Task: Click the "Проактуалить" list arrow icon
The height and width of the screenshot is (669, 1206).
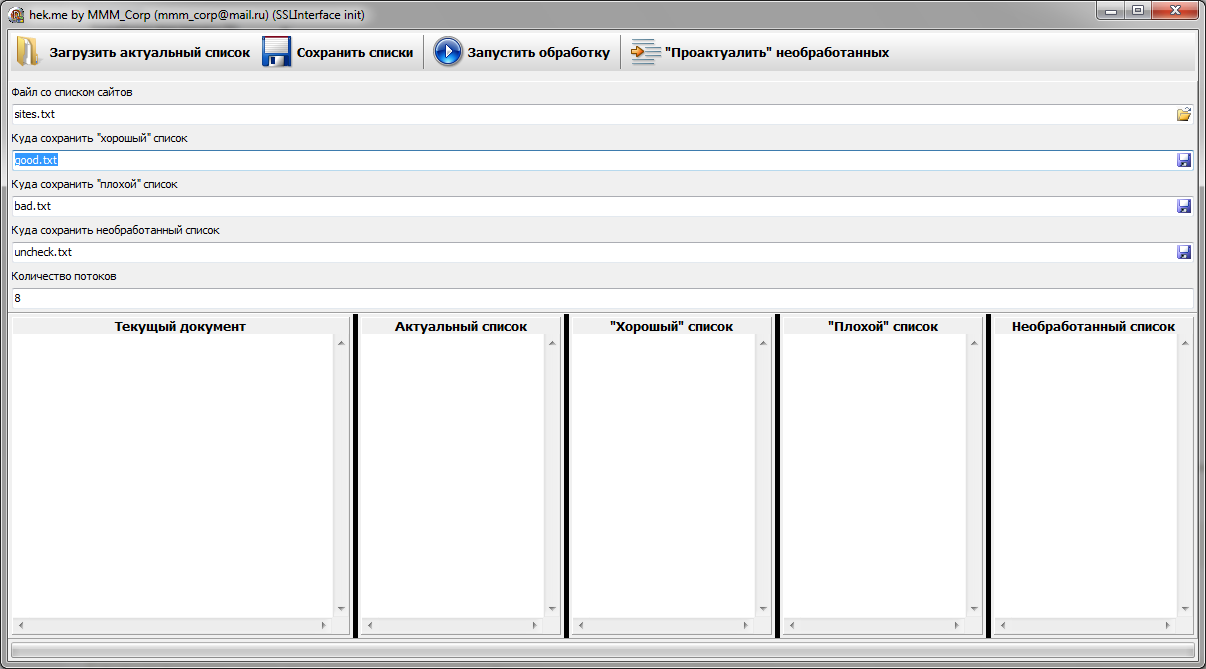Action: 646,52
